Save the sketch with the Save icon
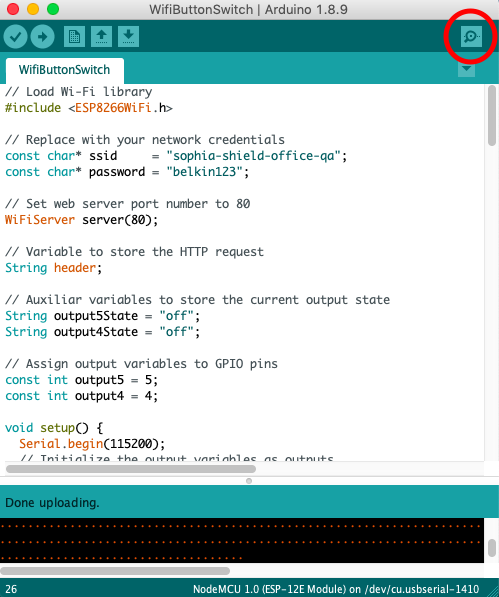 coord(128,37)
